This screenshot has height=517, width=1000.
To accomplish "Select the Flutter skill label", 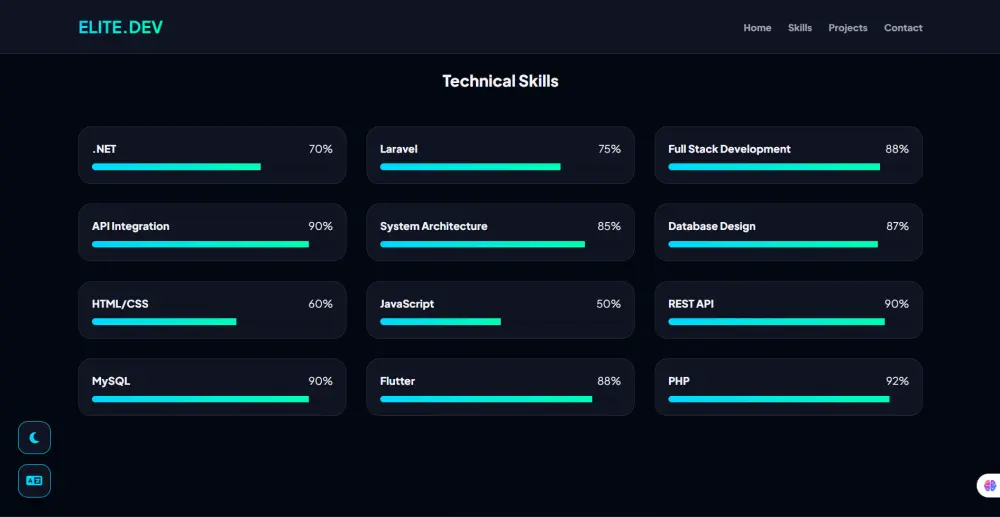I will tap(397, 381).
